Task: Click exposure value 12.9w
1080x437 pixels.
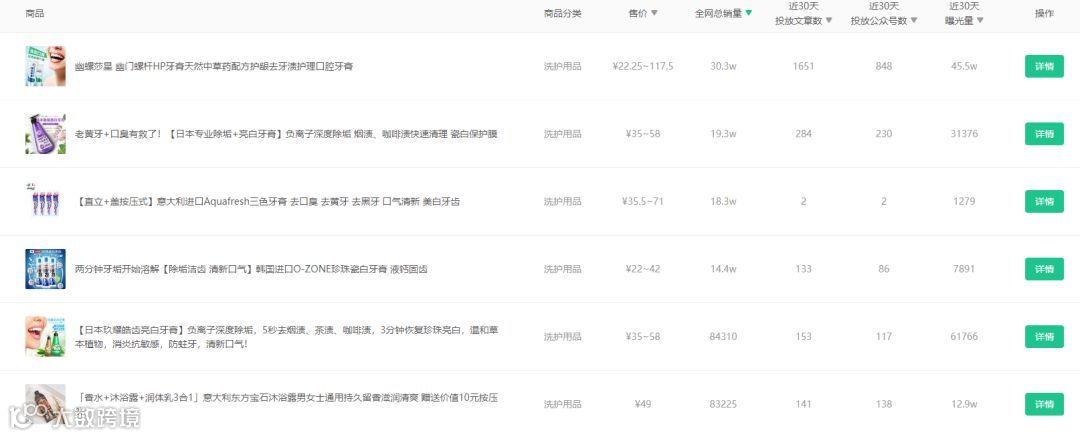Action: click(964, 404)
